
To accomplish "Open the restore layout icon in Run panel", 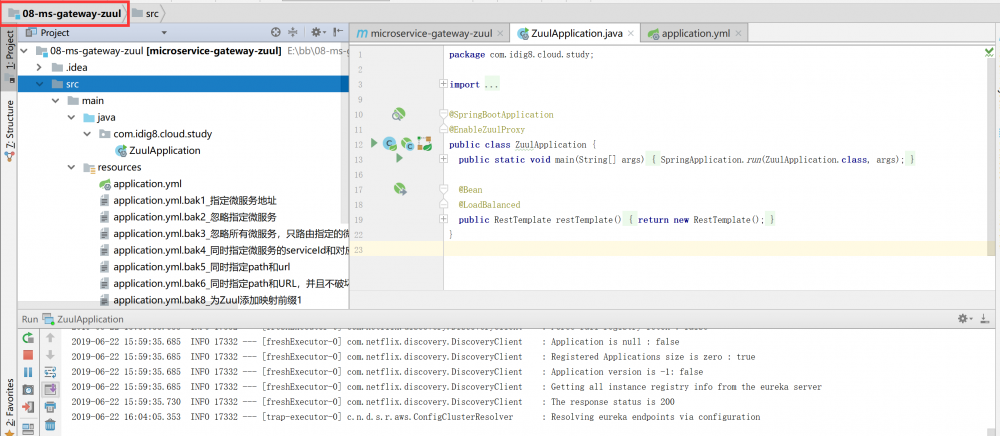I will (28, 428).
